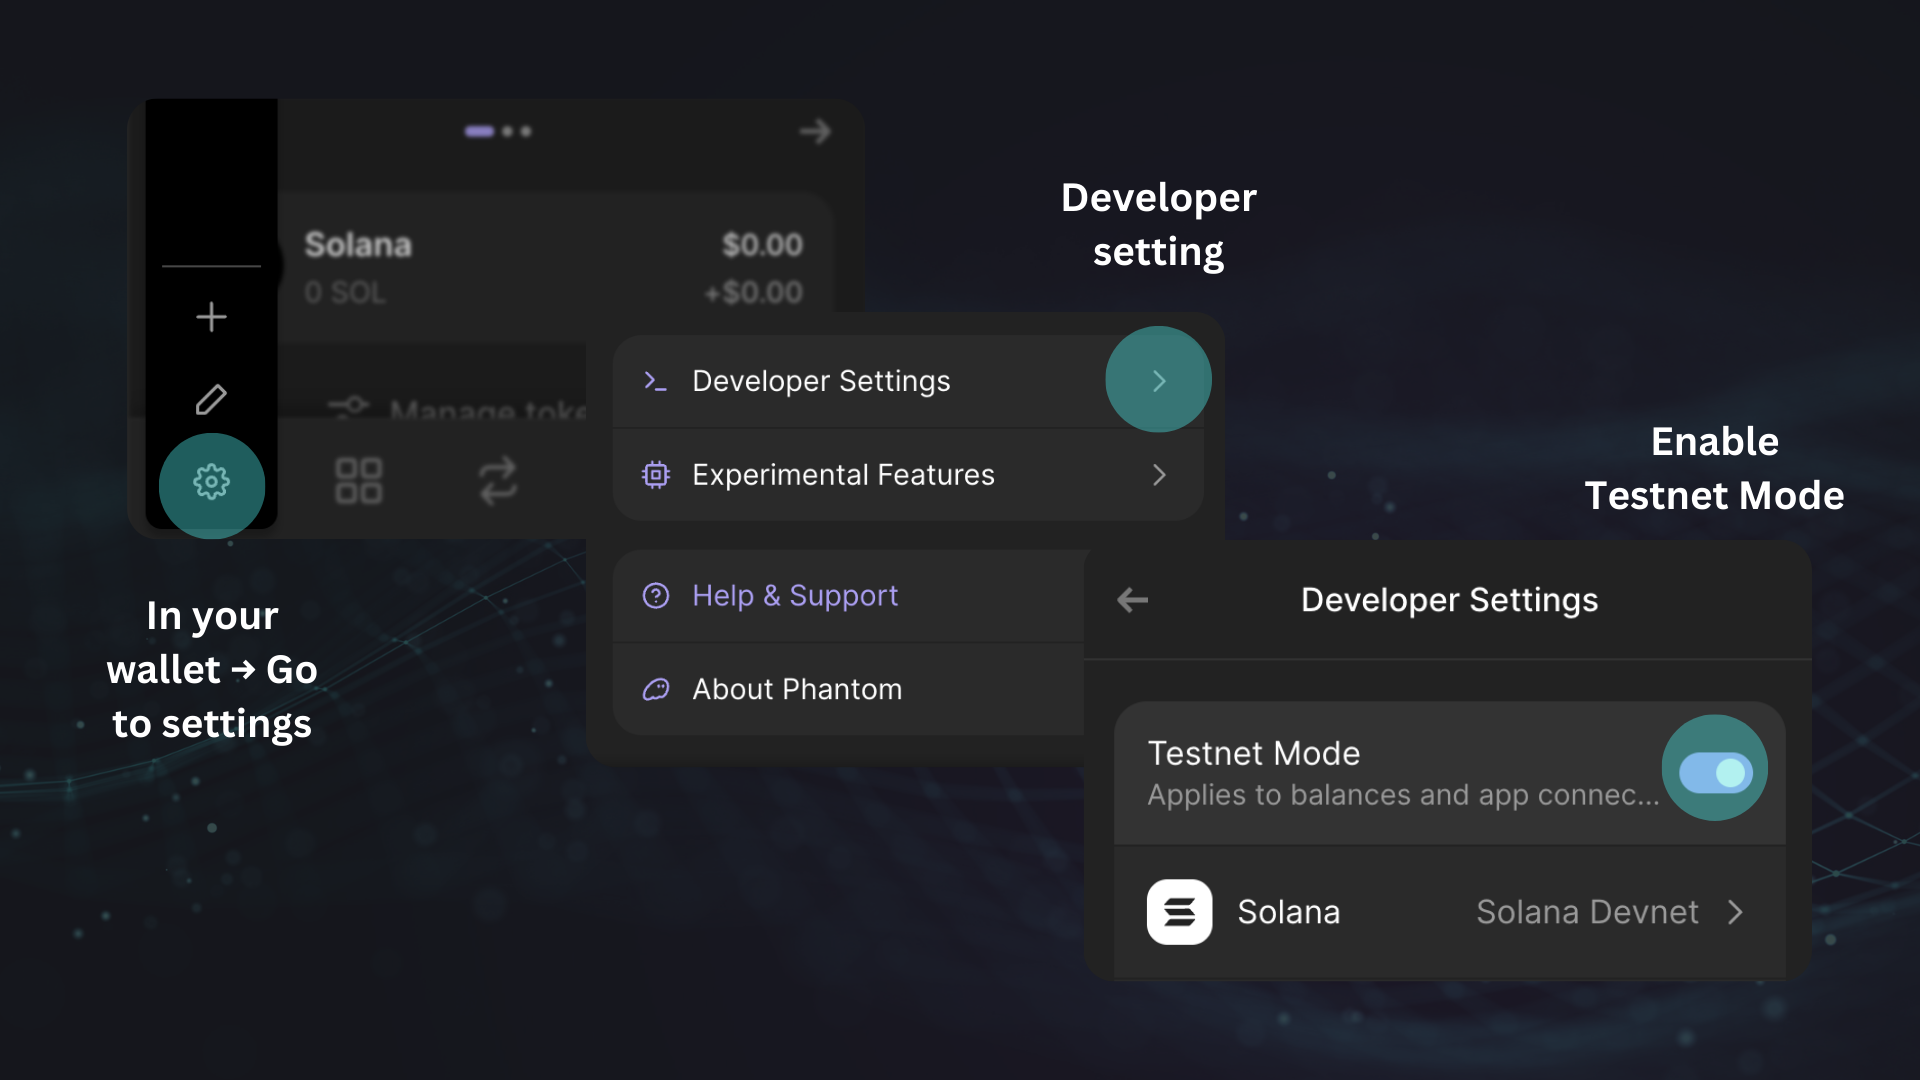Image resolution: width=1920 pixels, height=1080 pixels.
Task: Select the Solana token balance row
Action: coord(553,267)
